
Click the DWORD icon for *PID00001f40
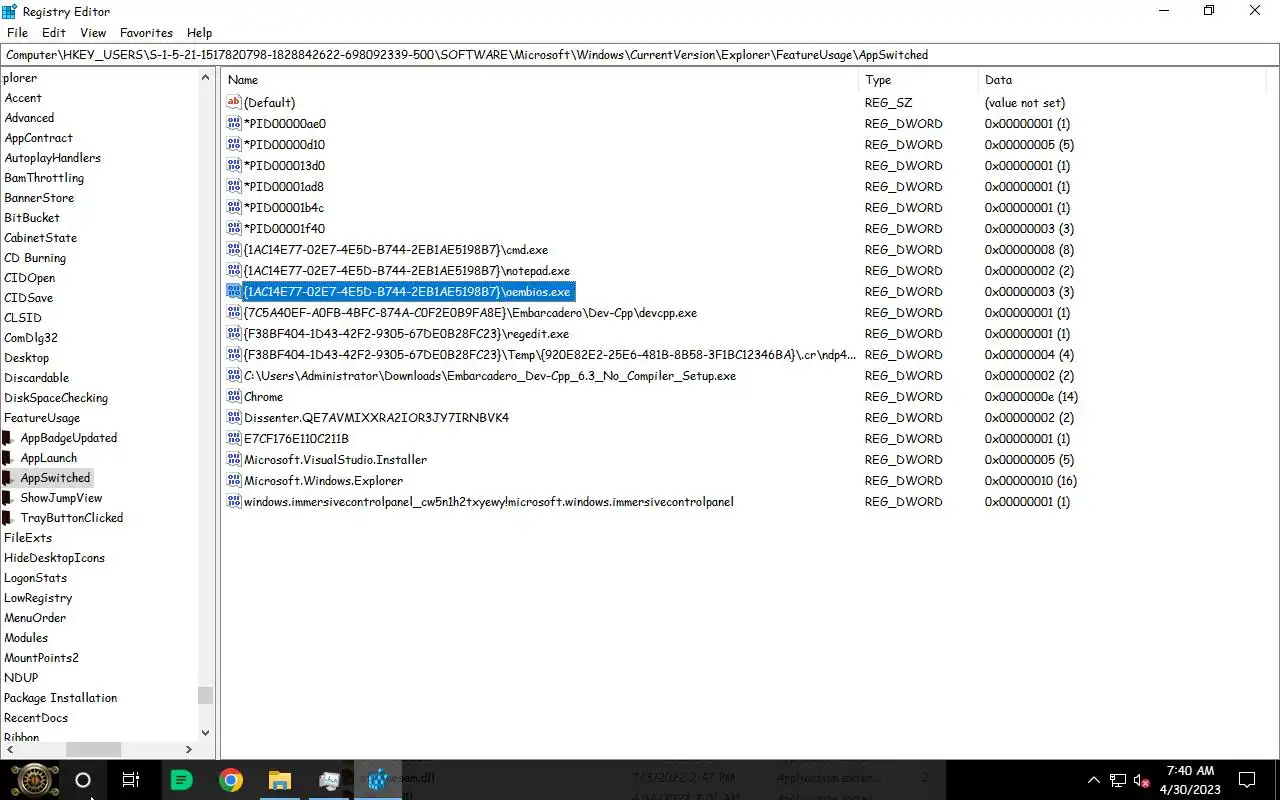click(x=234, y=228)
